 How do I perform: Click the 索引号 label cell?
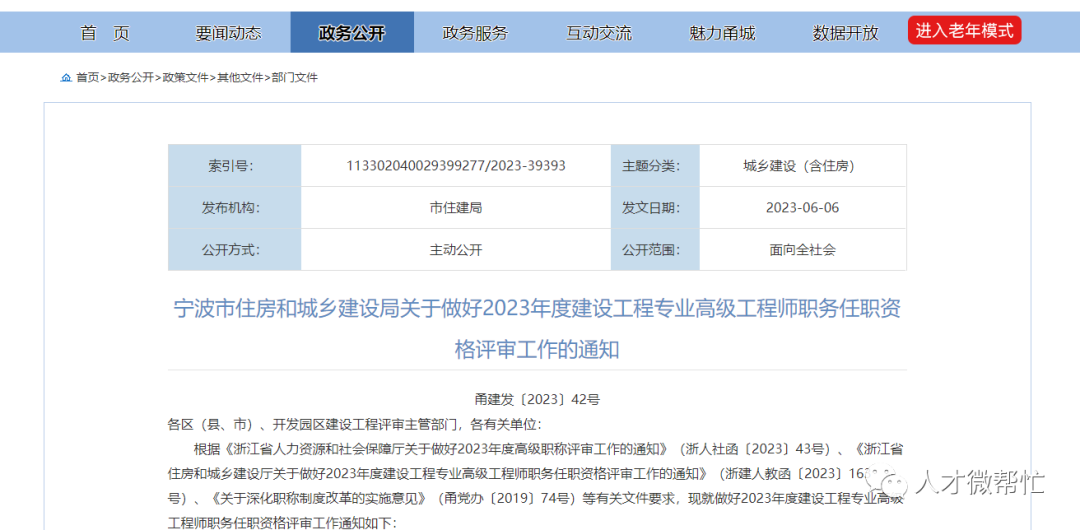pyautogui.click(x=234, y=165)
